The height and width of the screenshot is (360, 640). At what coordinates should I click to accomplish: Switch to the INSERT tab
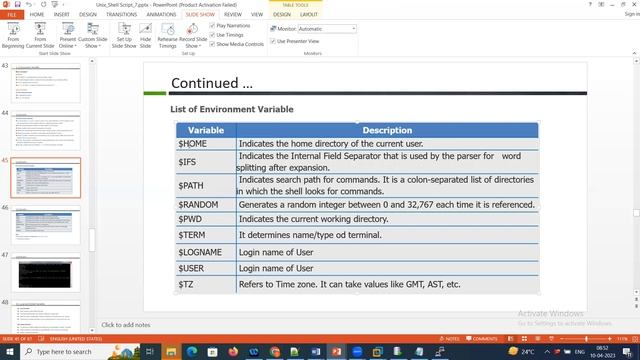coord(62,14)
